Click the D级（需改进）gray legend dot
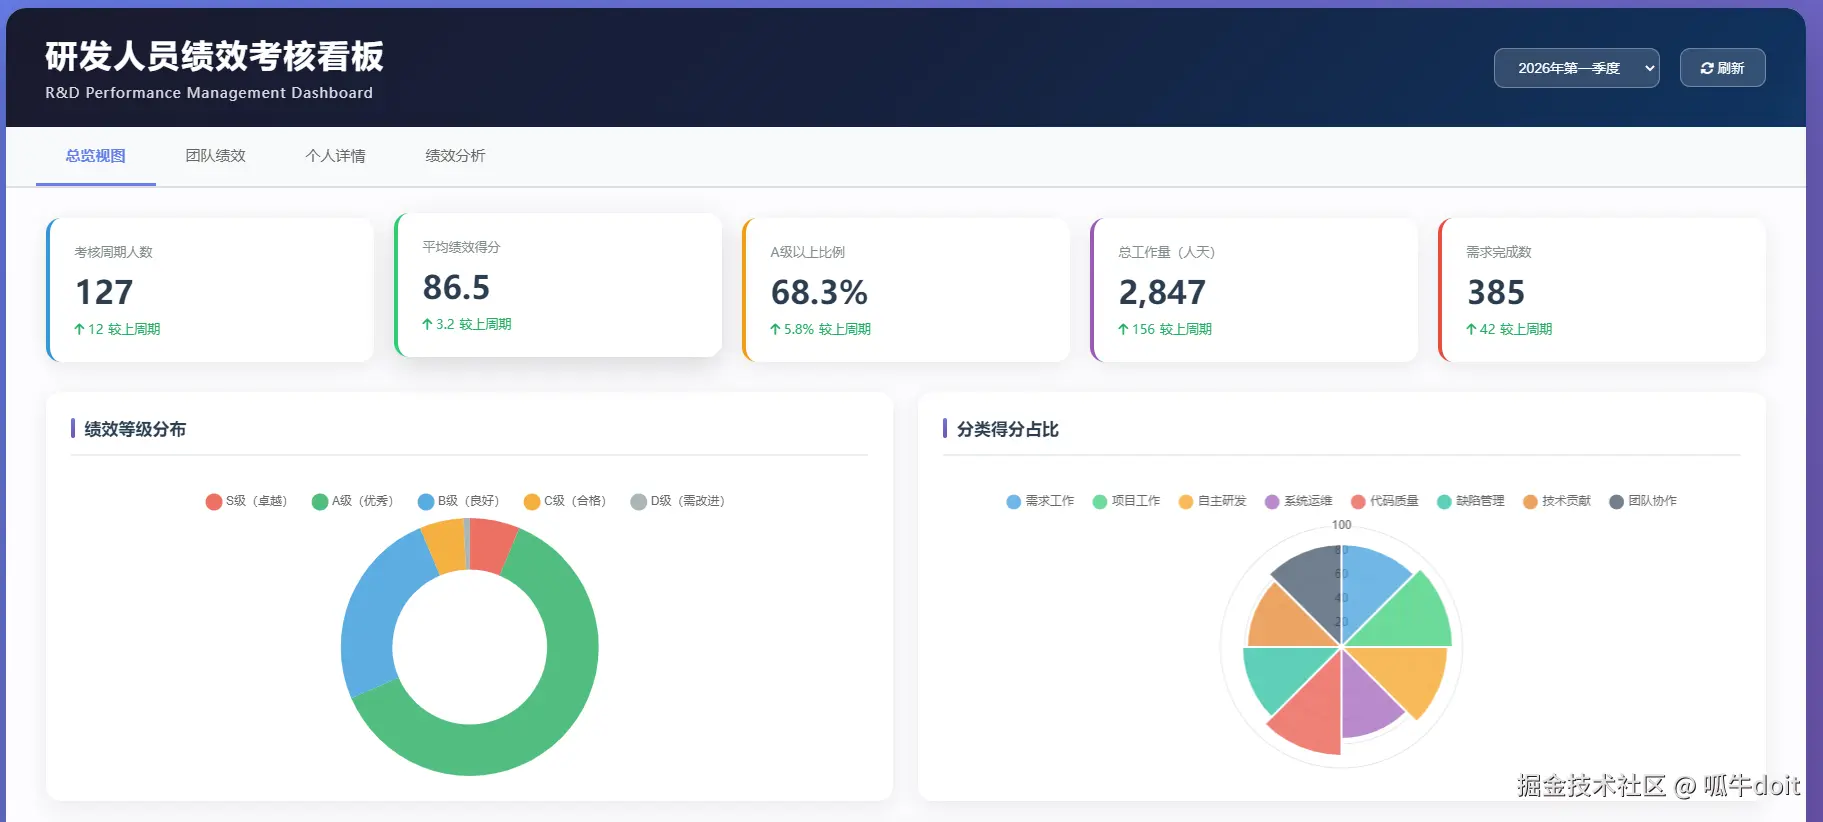Viewport: 1823px width, 822px height. point(638,501)
